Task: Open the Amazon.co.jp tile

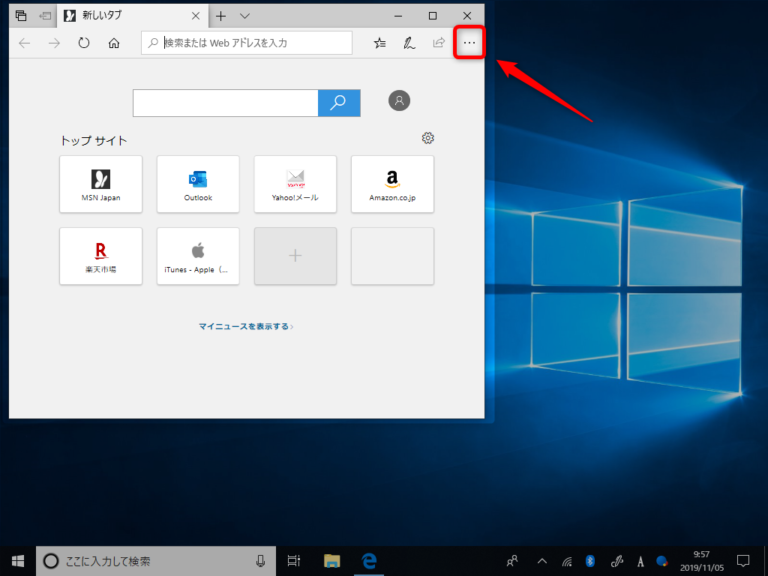Action: (392, 184)
